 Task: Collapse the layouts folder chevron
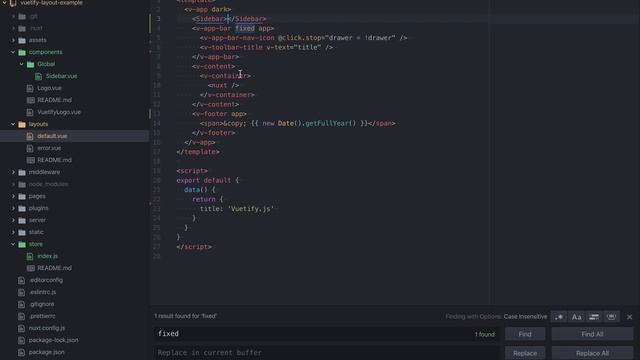click(13, 124)
